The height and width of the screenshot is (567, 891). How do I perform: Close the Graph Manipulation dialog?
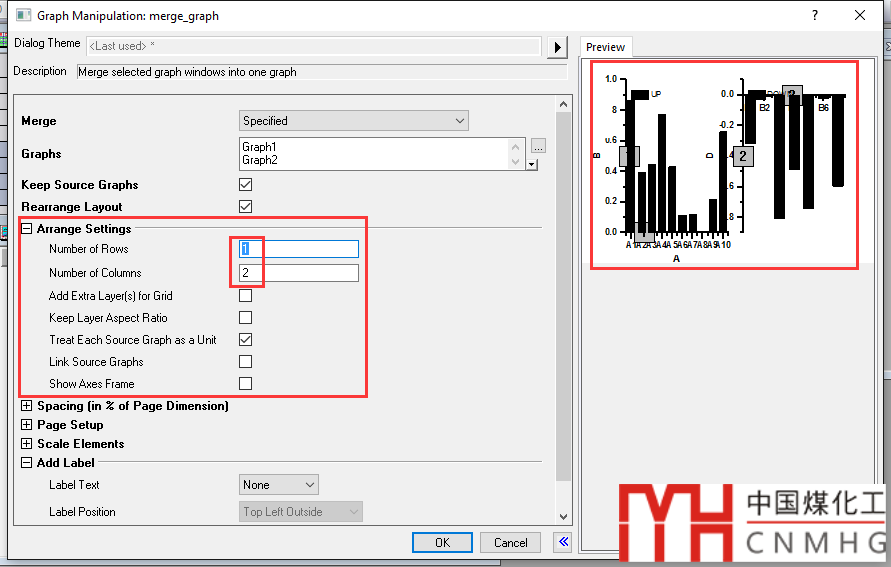point(860,15)
